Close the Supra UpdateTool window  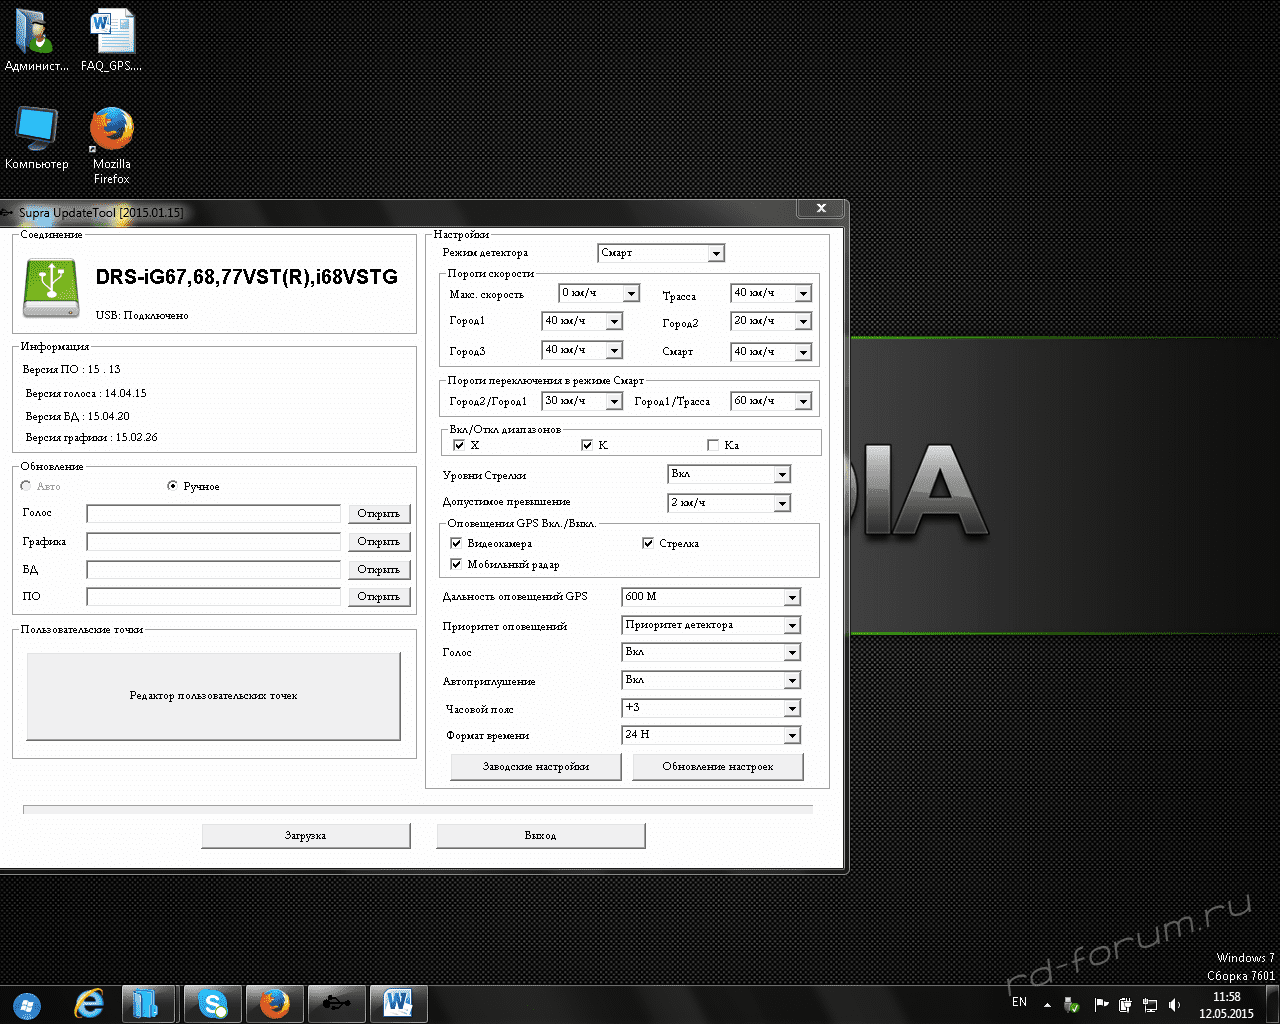click(821, 208)
